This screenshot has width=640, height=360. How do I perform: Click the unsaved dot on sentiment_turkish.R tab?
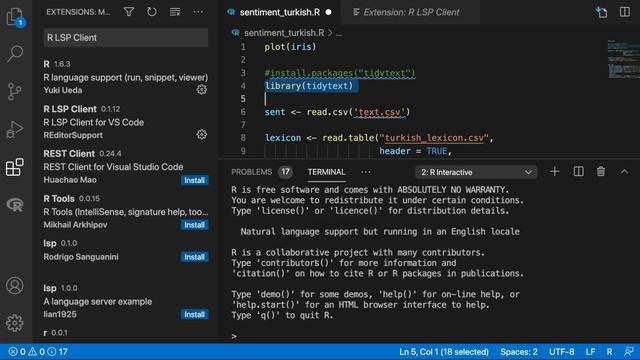(x=329, y=12)
